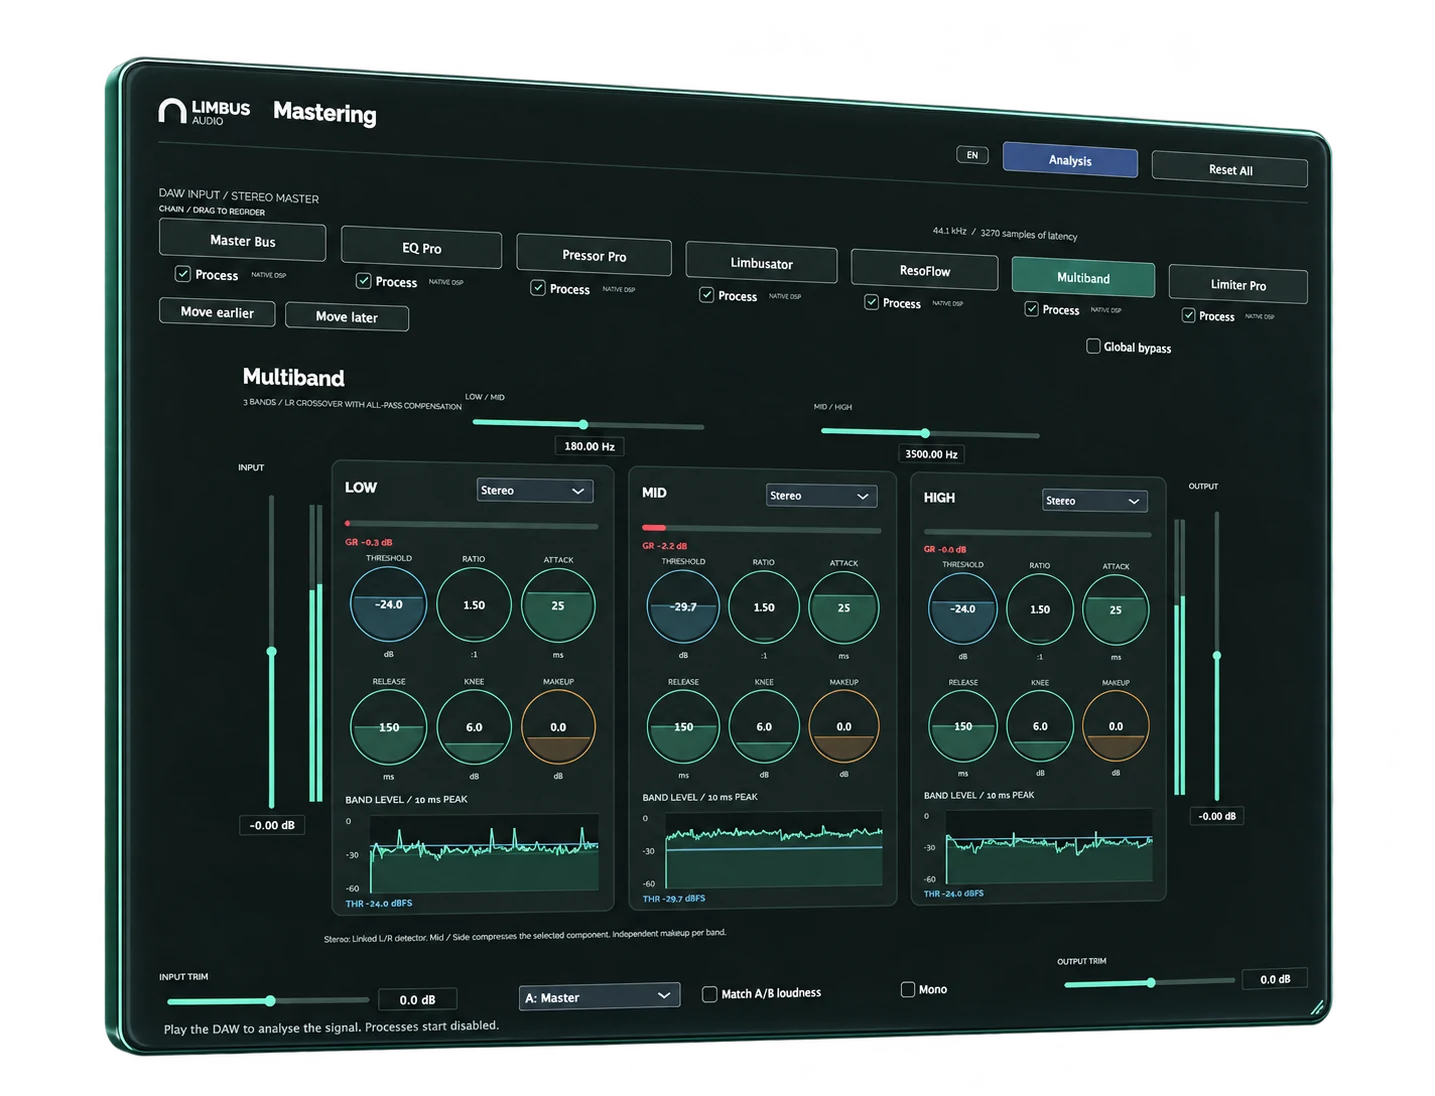Select the ResoFlow module tab
The width and height of the screenshot is (1435, 1096).
pos(925,271)
